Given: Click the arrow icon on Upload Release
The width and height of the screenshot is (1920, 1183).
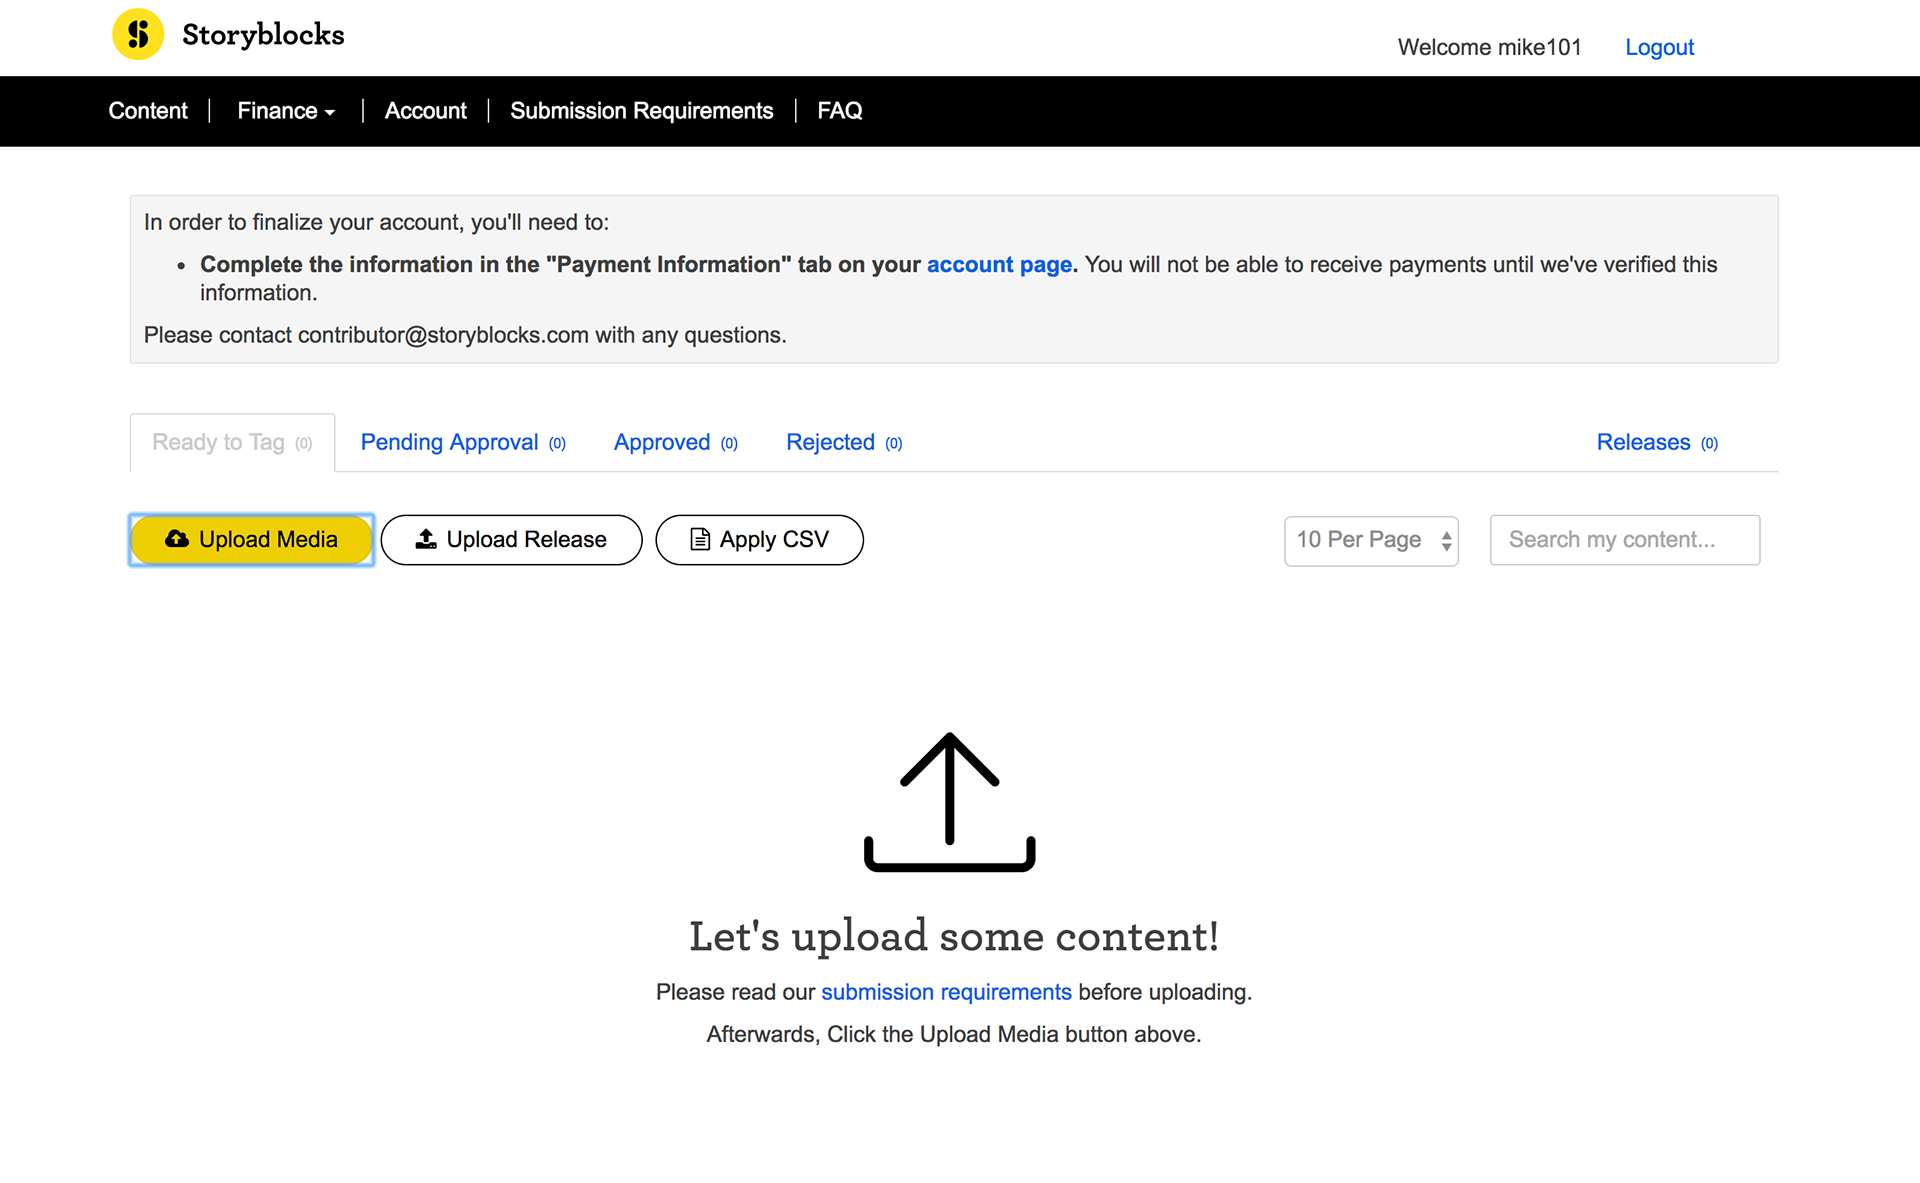Looking at the screenshot, I should pyautogui.click(x=424, y=539).
